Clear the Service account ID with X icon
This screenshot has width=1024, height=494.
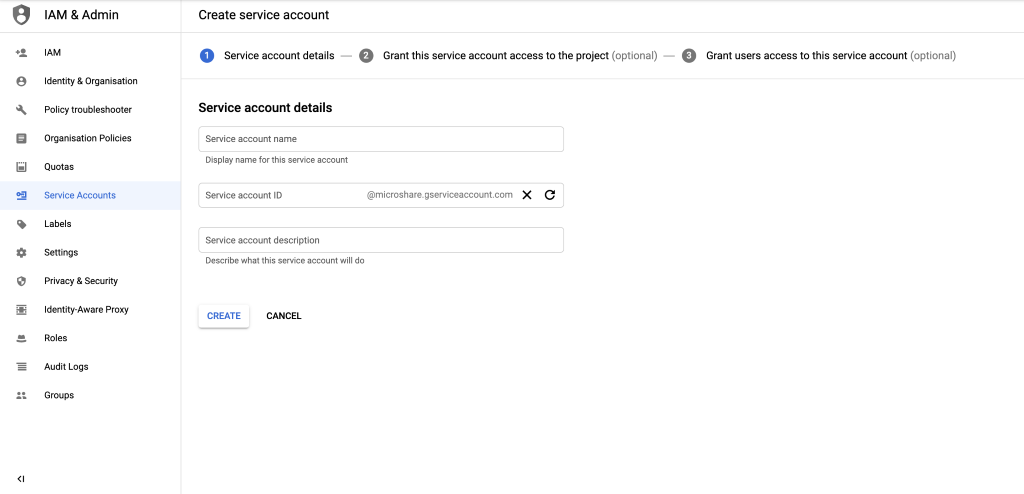[527, 195]
